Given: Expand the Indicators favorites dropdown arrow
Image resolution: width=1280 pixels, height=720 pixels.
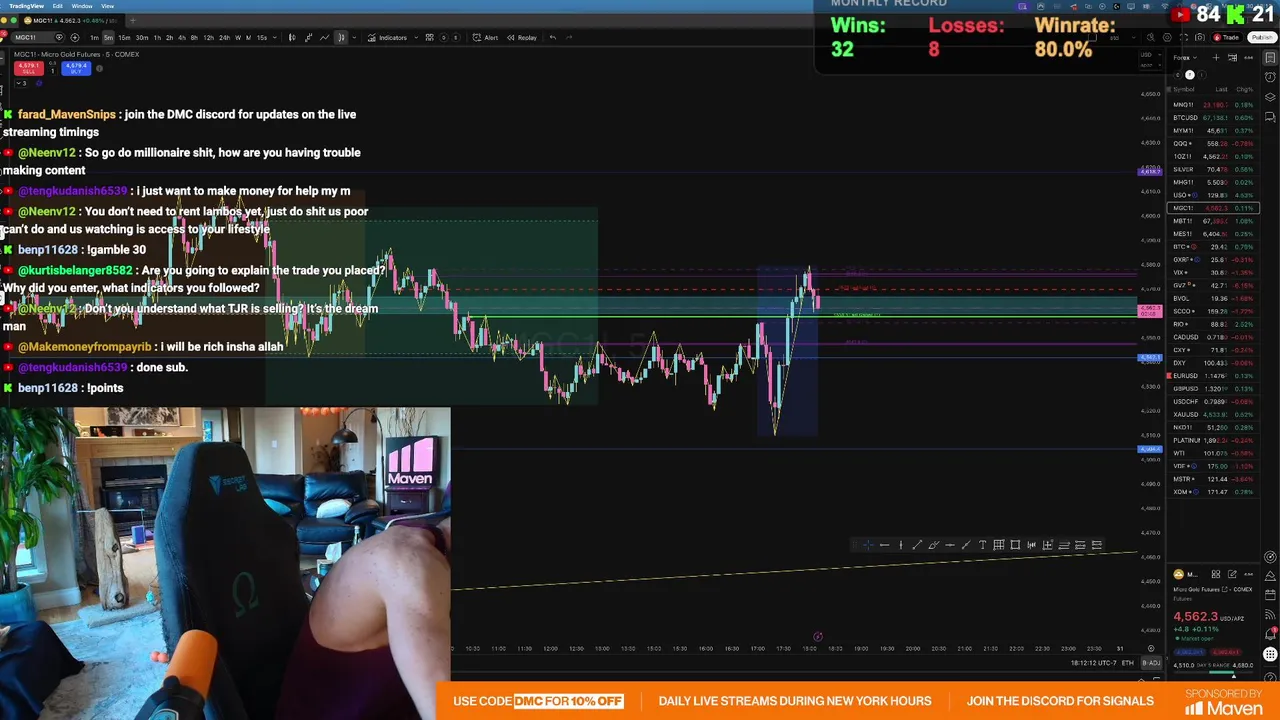Looking at the screenshot, I should point(416,38).
